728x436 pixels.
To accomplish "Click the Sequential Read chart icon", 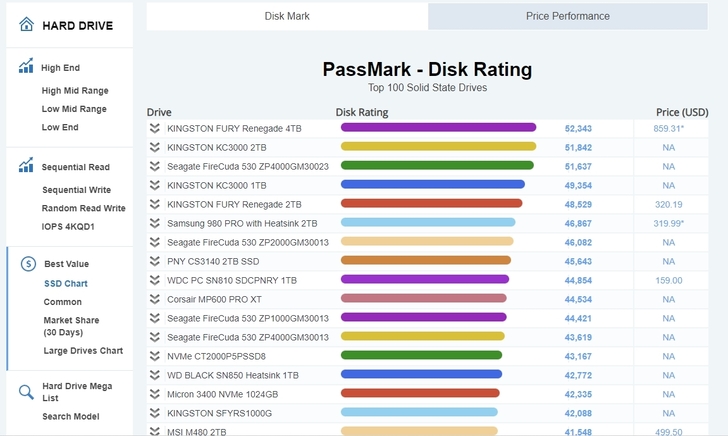I will click(26, 167).
